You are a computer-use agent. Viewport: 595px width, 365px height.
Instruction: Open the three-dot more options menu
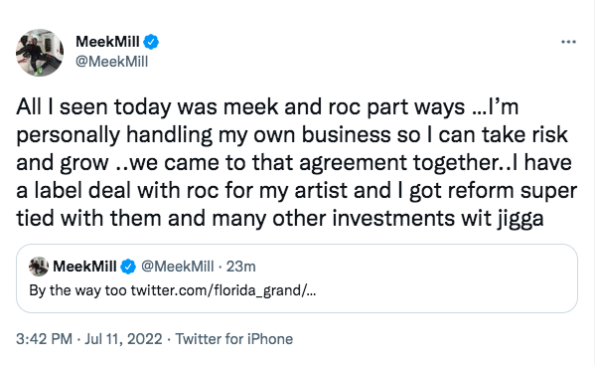(568, 42)
